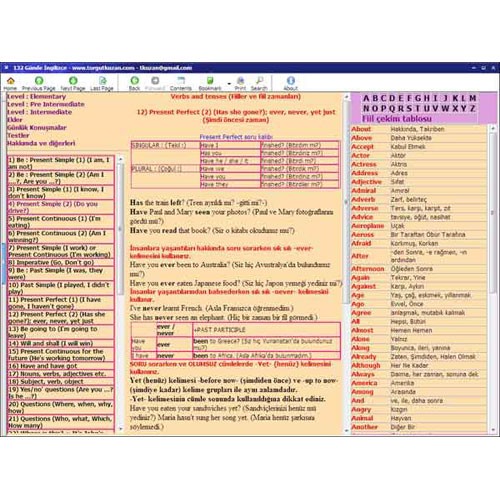The image size is (500, 500).
Task: Select letter Z in the alphabet index
Action: [473, 108]
